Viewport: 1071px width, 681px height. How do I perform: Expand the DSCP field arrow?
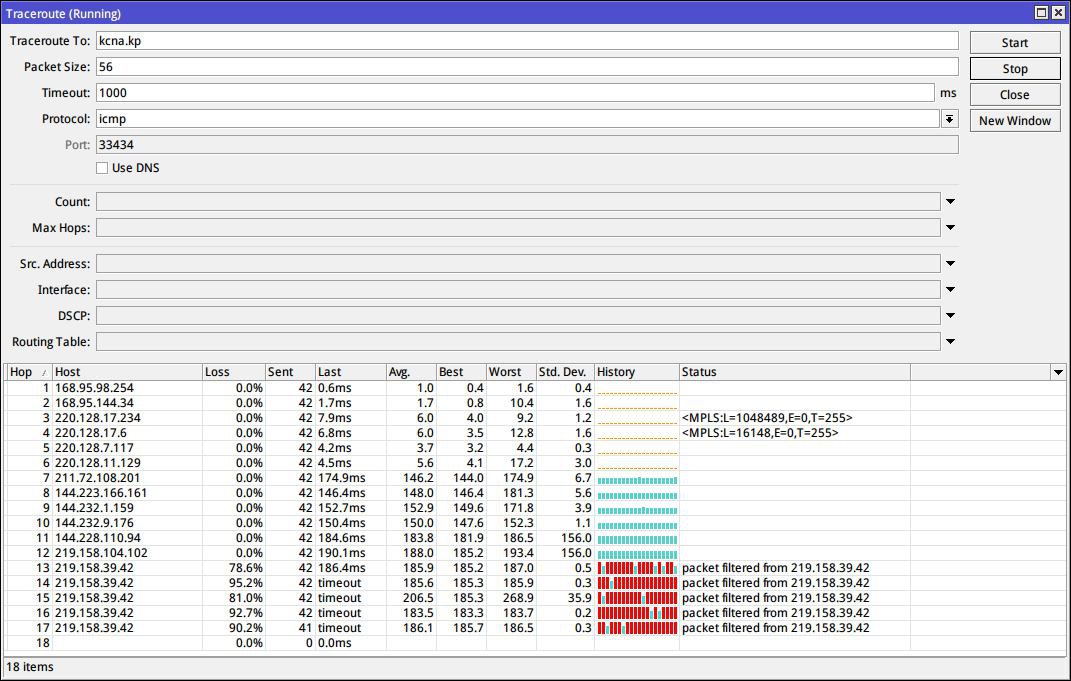[x=950, y=316]
